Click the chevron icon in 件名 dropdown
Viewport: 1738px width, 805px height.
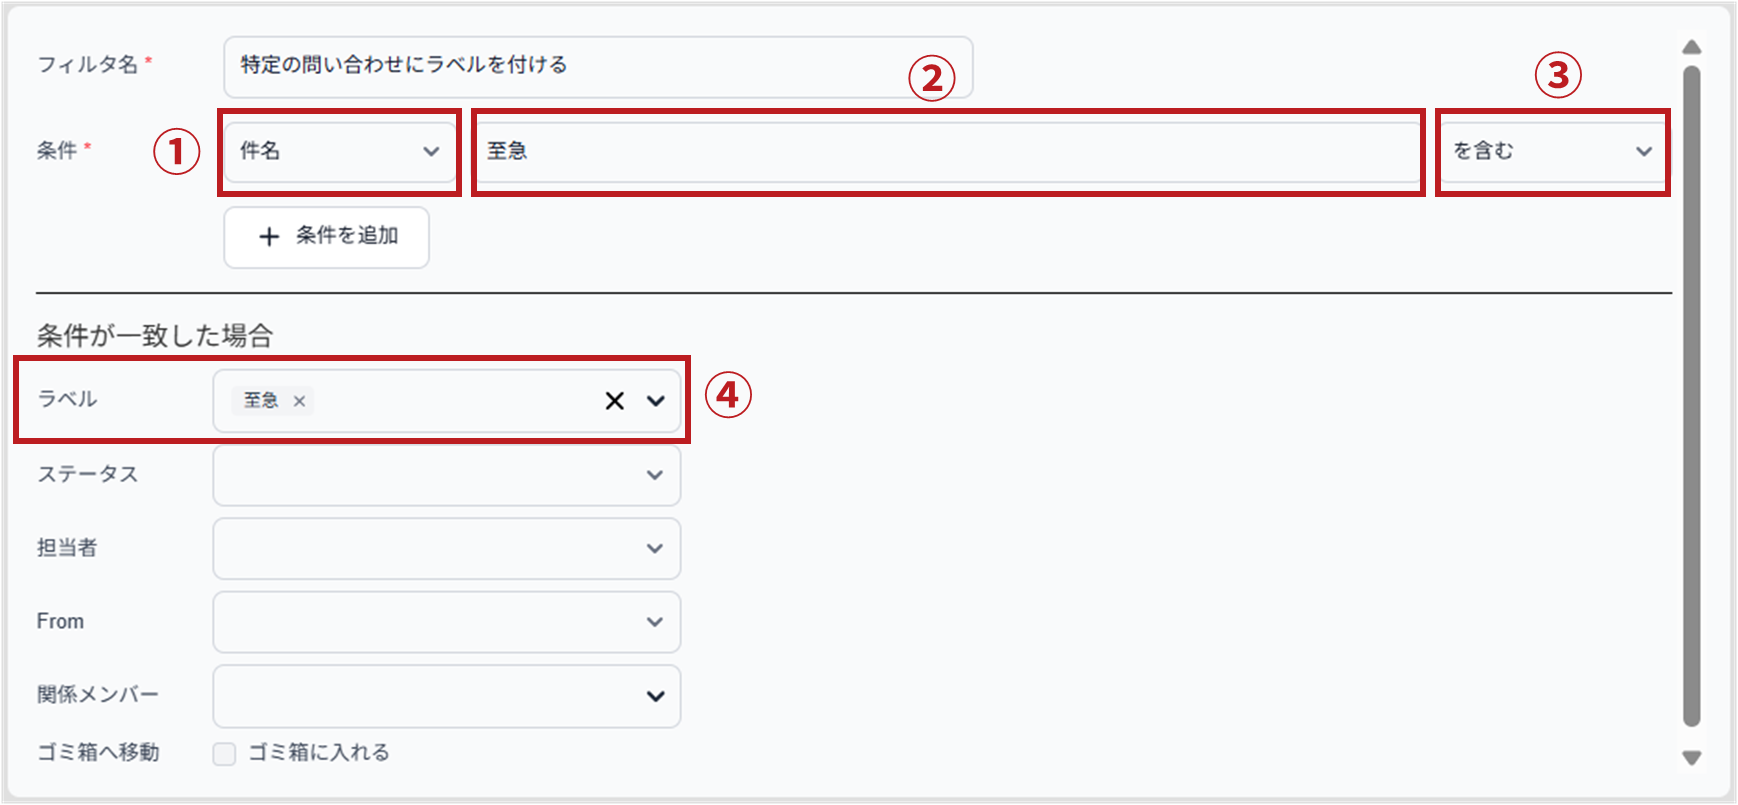(431, 152)
